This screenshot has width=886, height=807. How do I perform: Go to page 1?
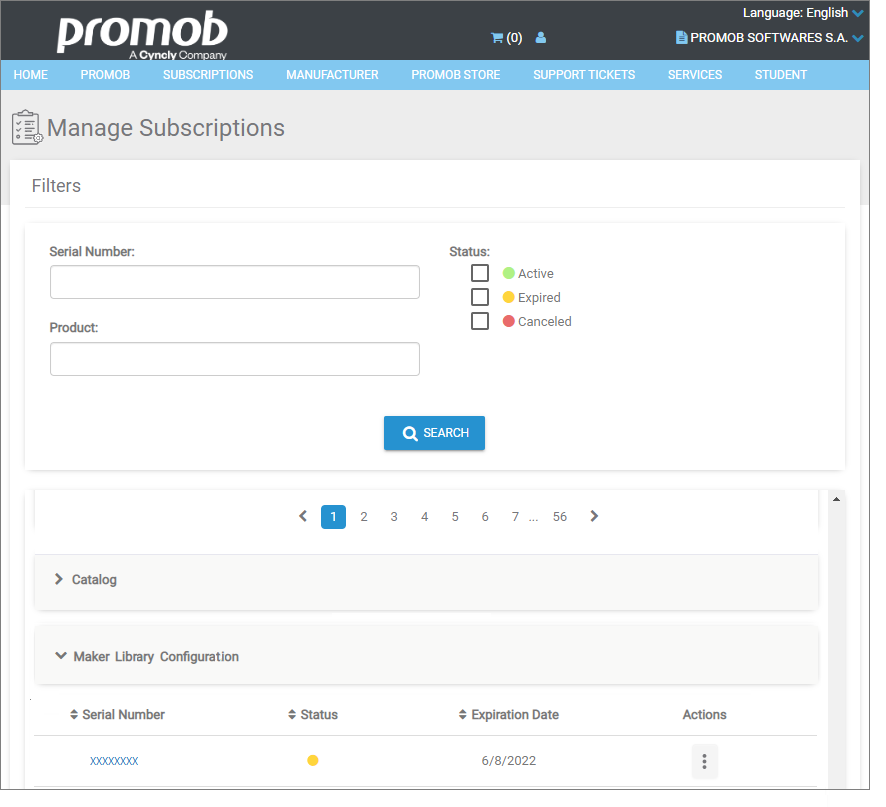coord(333,517)
